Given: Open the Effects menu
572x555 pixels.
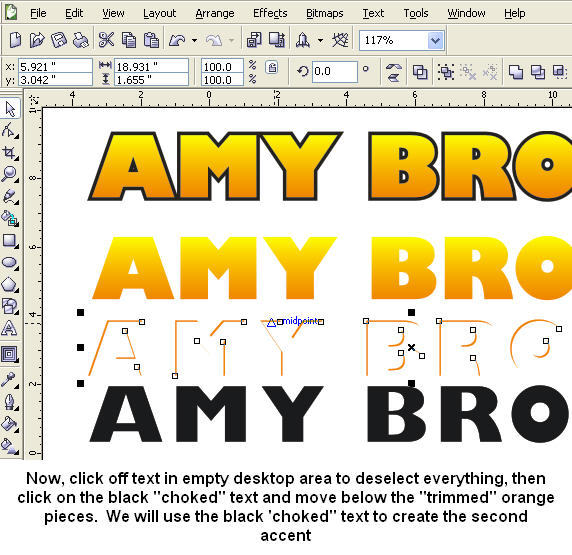Looking at the screenshot, I should pyautogui.click(x=270, y=14).
